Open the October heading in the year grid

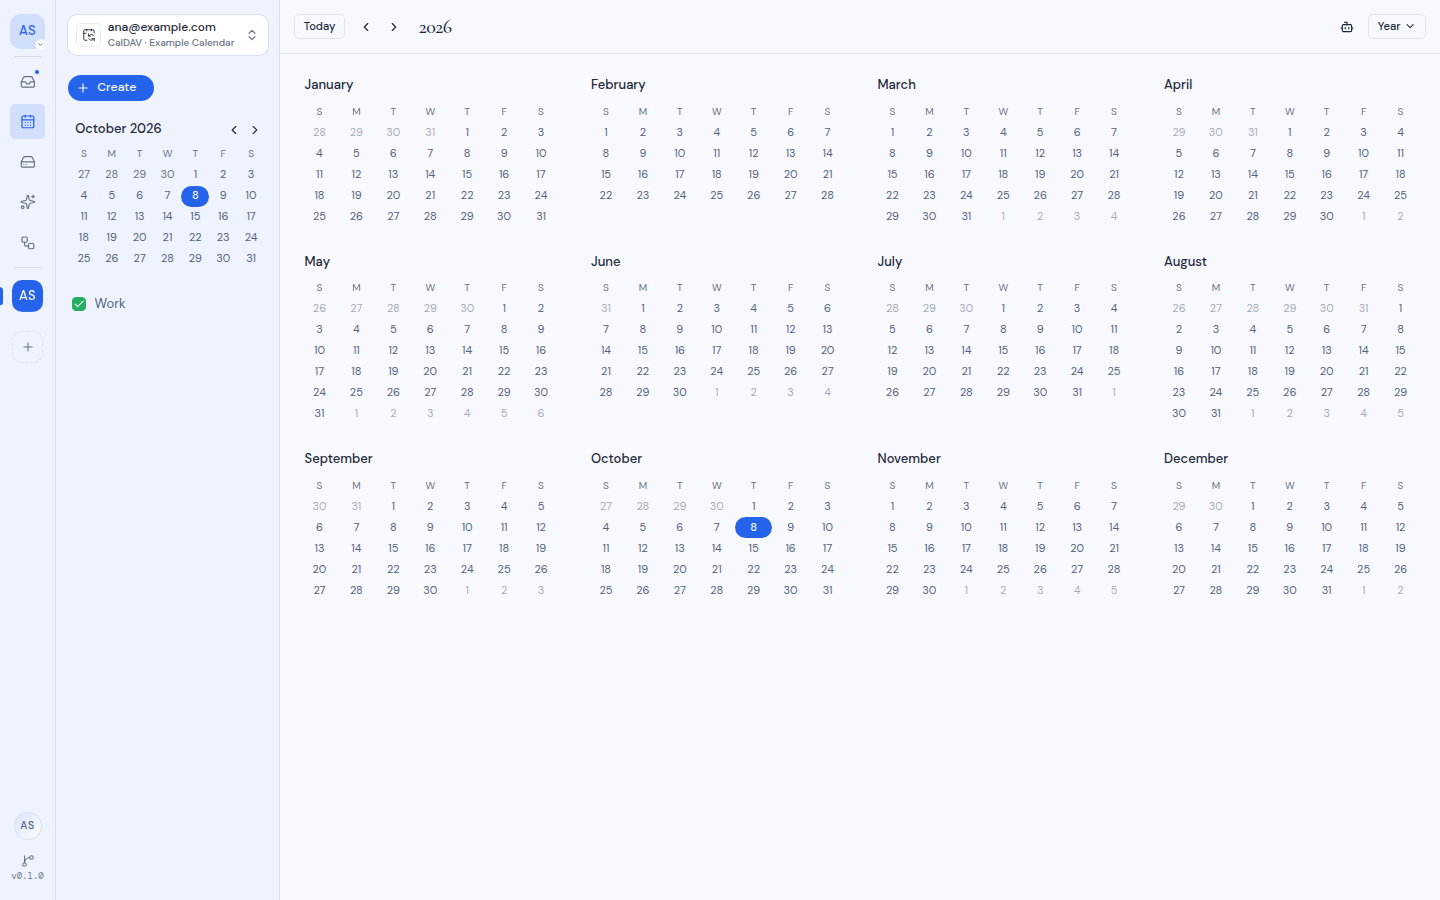pos(616,459)
